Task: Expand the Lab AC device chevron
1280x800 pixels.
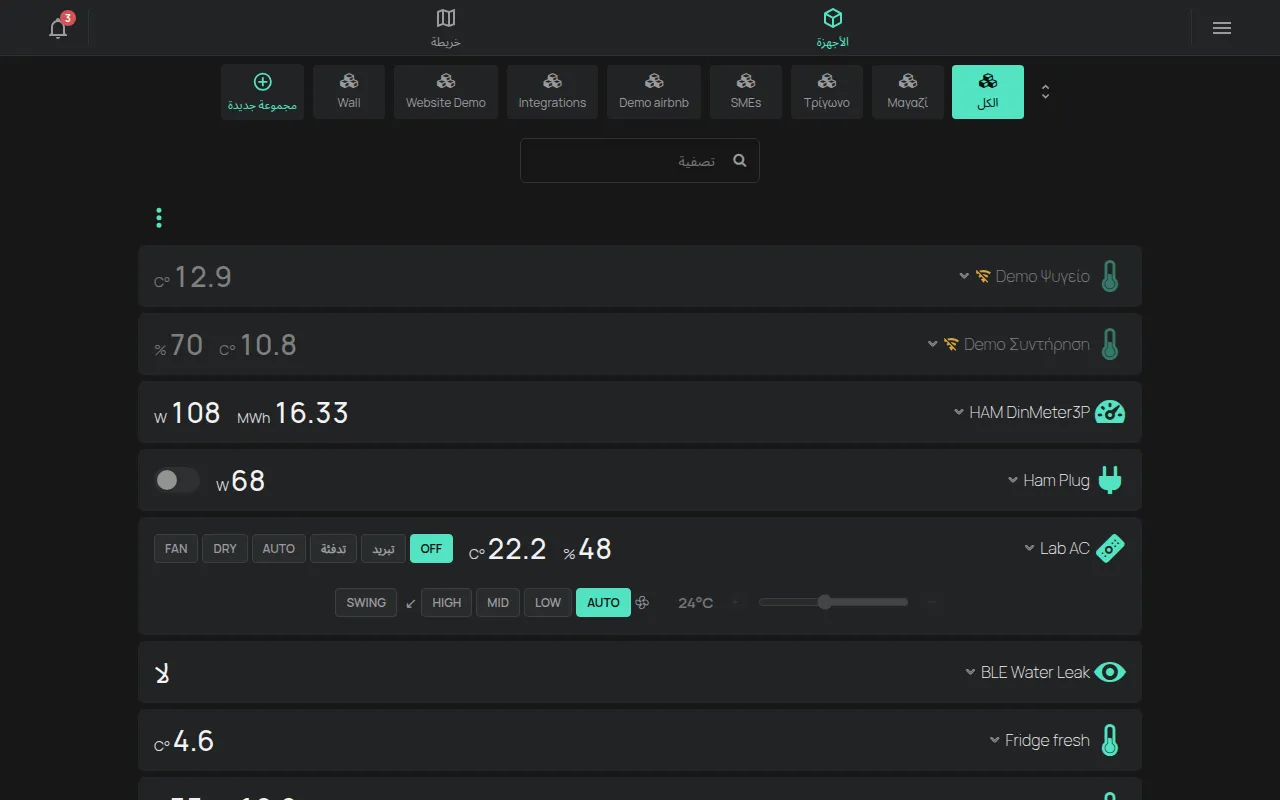Action: pos(1030,548)
